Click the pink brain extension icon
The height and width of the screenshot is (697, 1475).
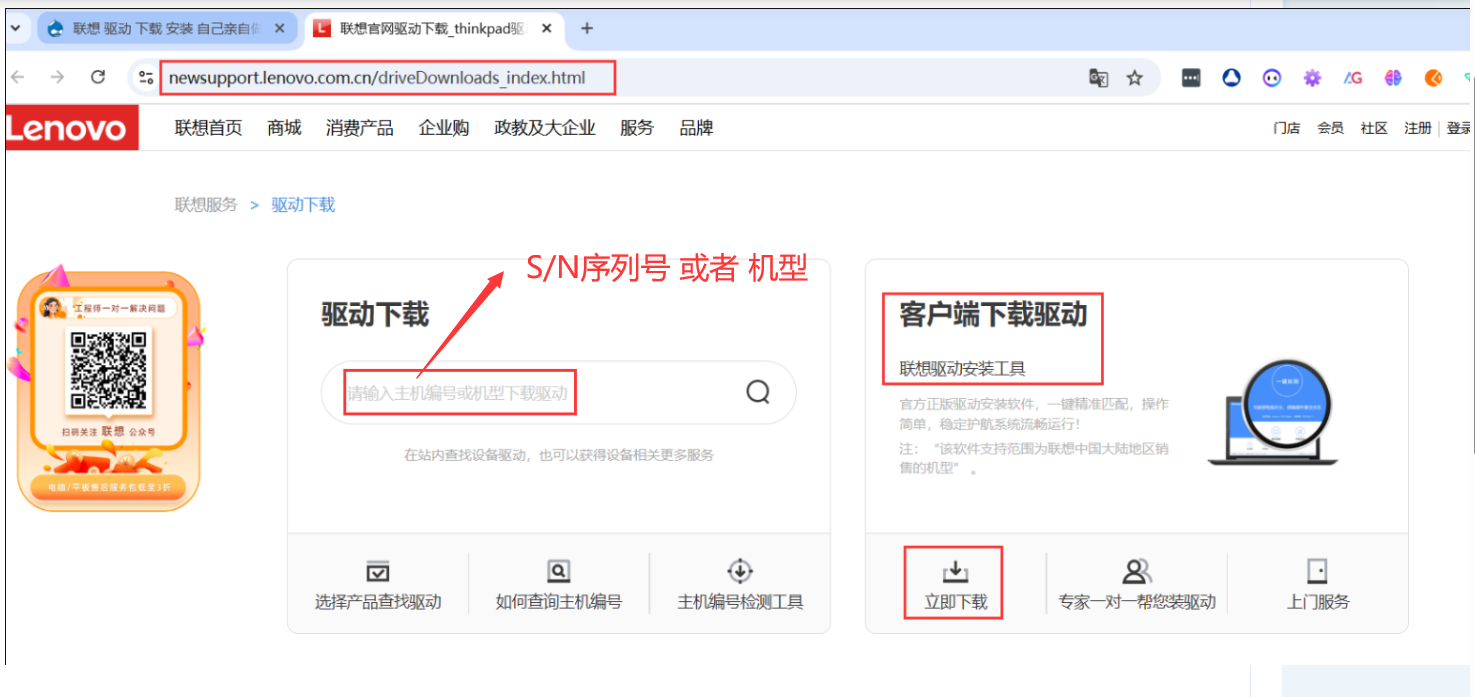[1393, 78]
